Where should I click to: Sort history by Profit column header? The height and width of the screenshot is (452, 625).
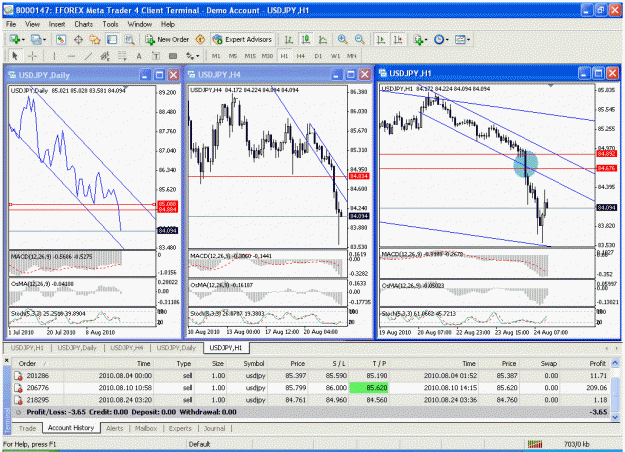pyautogui.click(x=584, y=364)
